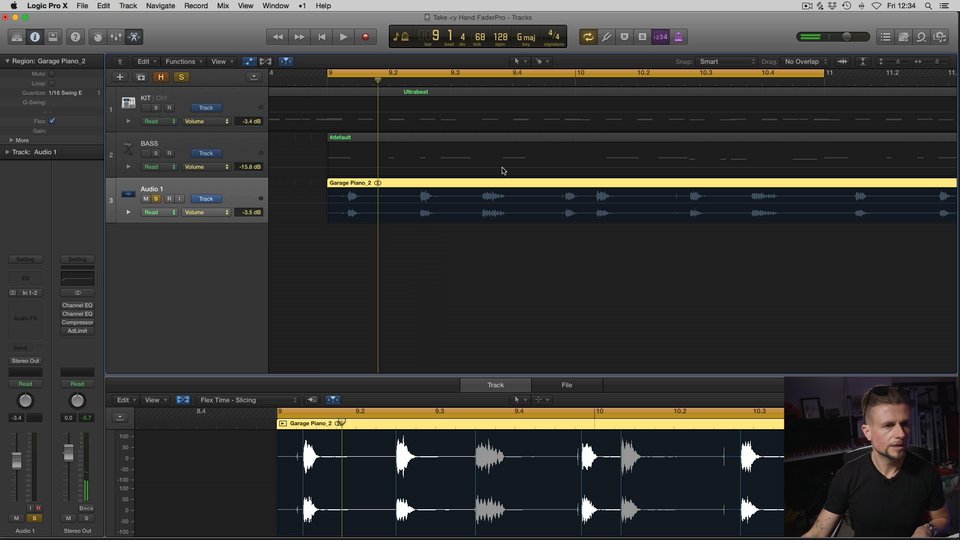
Task: Solo the KIT track
Action: pos(156,108)
